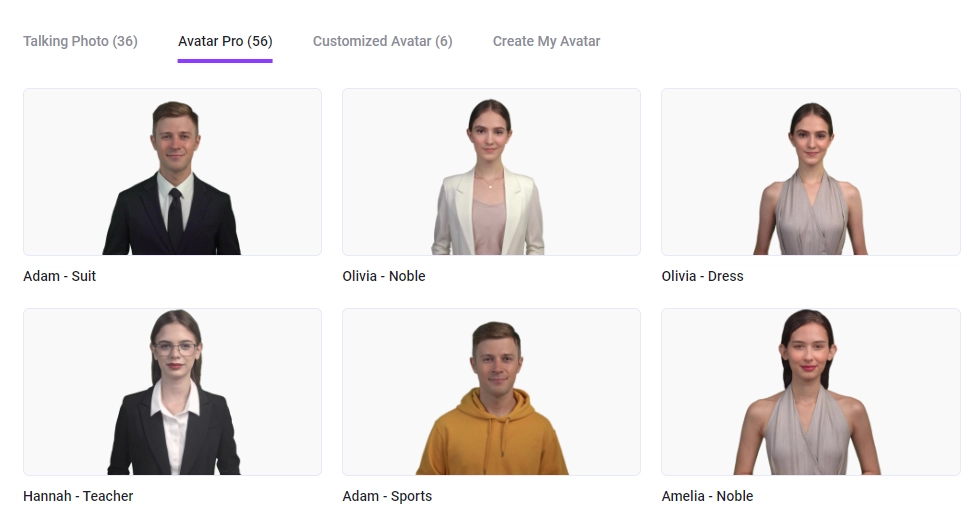Click the "Hannah - Teacher" name label
Image resolution: width=979 pixels, height=521 pixels.
point(78,496)
